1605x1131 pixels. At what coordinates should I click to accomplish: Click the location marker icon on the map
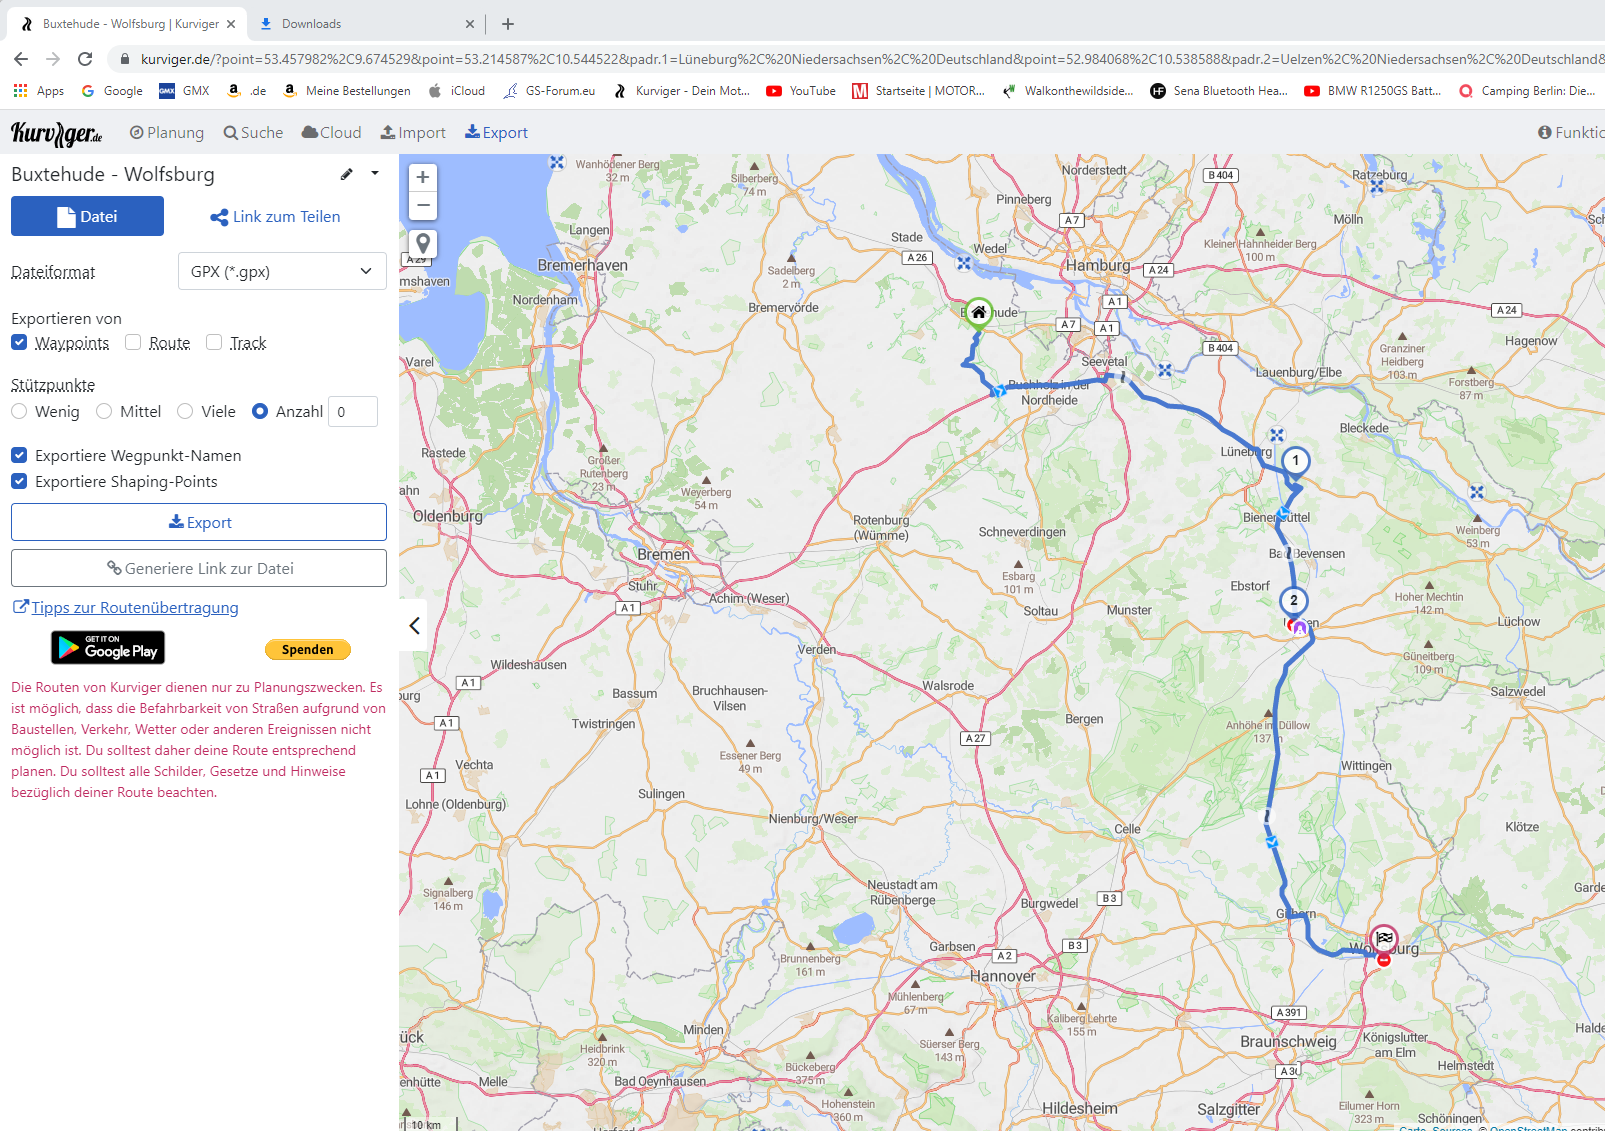point(423,243)
